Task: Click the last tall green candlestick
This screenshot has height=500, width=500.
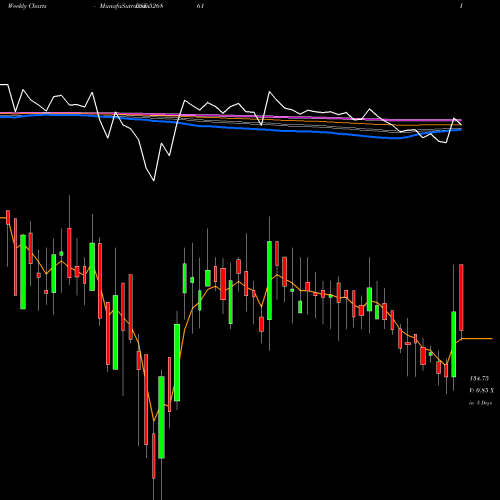Action: 454,344
